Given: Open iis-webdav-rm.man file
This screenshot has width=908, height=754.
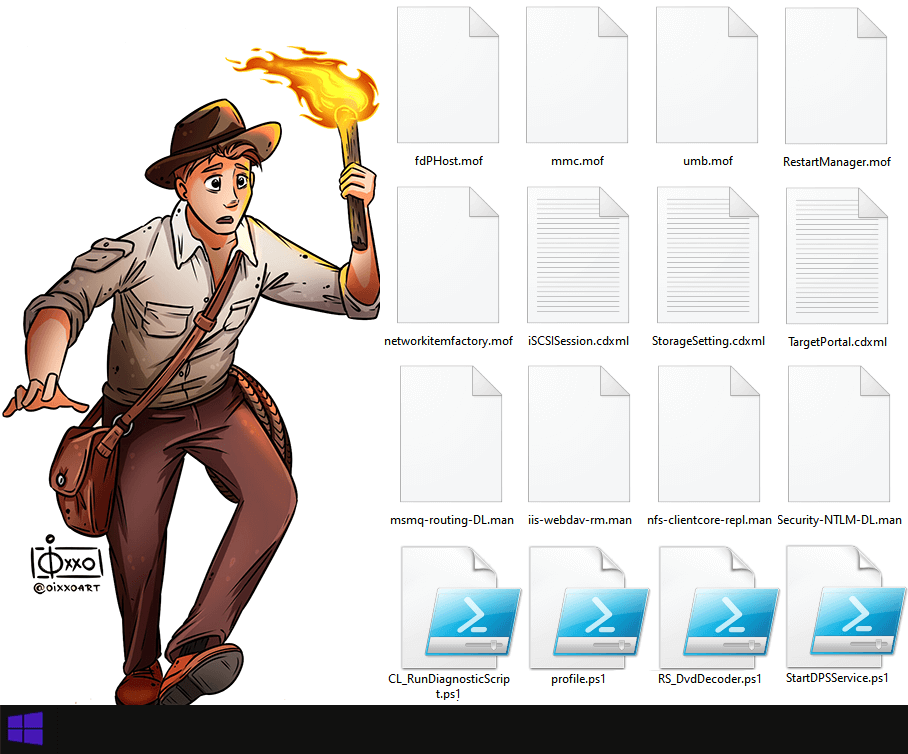Looking at the screenshot, I should [579, 434].
